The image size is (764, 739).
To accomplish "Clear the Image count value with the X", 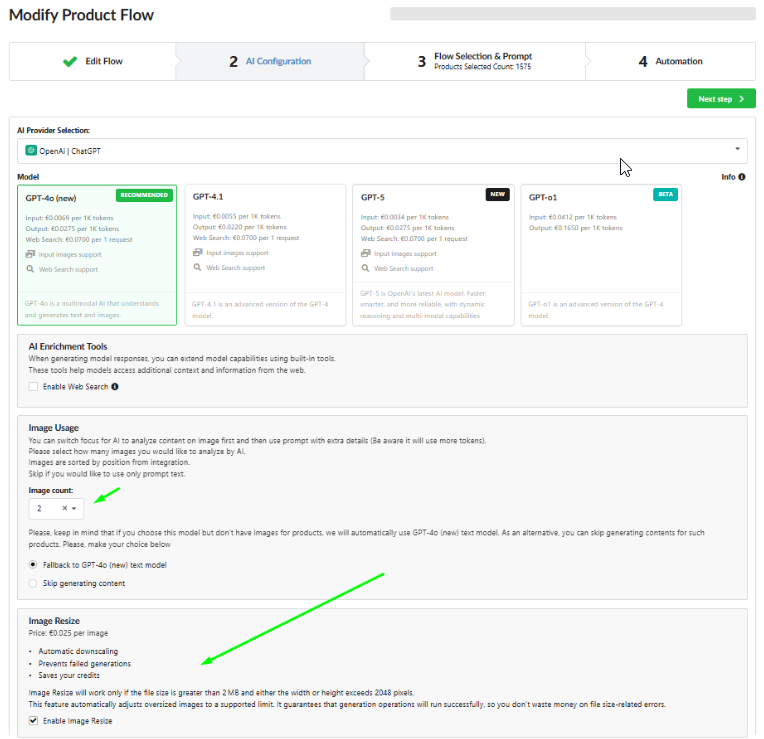I will [64, 508].
